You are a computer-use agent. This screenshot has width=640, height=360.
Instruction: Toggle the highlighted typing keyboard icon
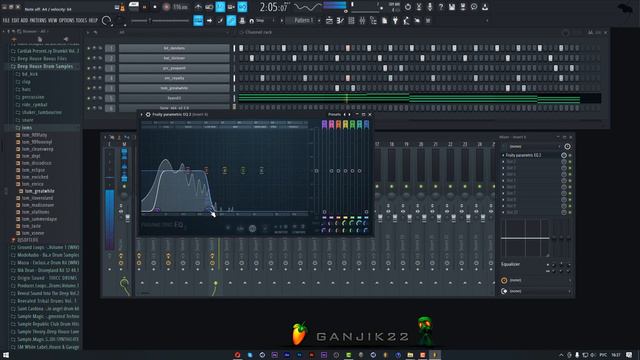tap(198, 20)
